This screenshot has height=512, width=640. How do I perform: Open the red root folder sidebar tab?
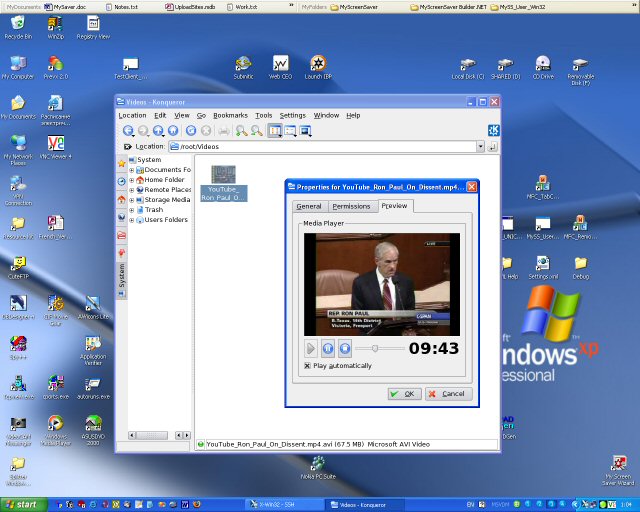121,235
